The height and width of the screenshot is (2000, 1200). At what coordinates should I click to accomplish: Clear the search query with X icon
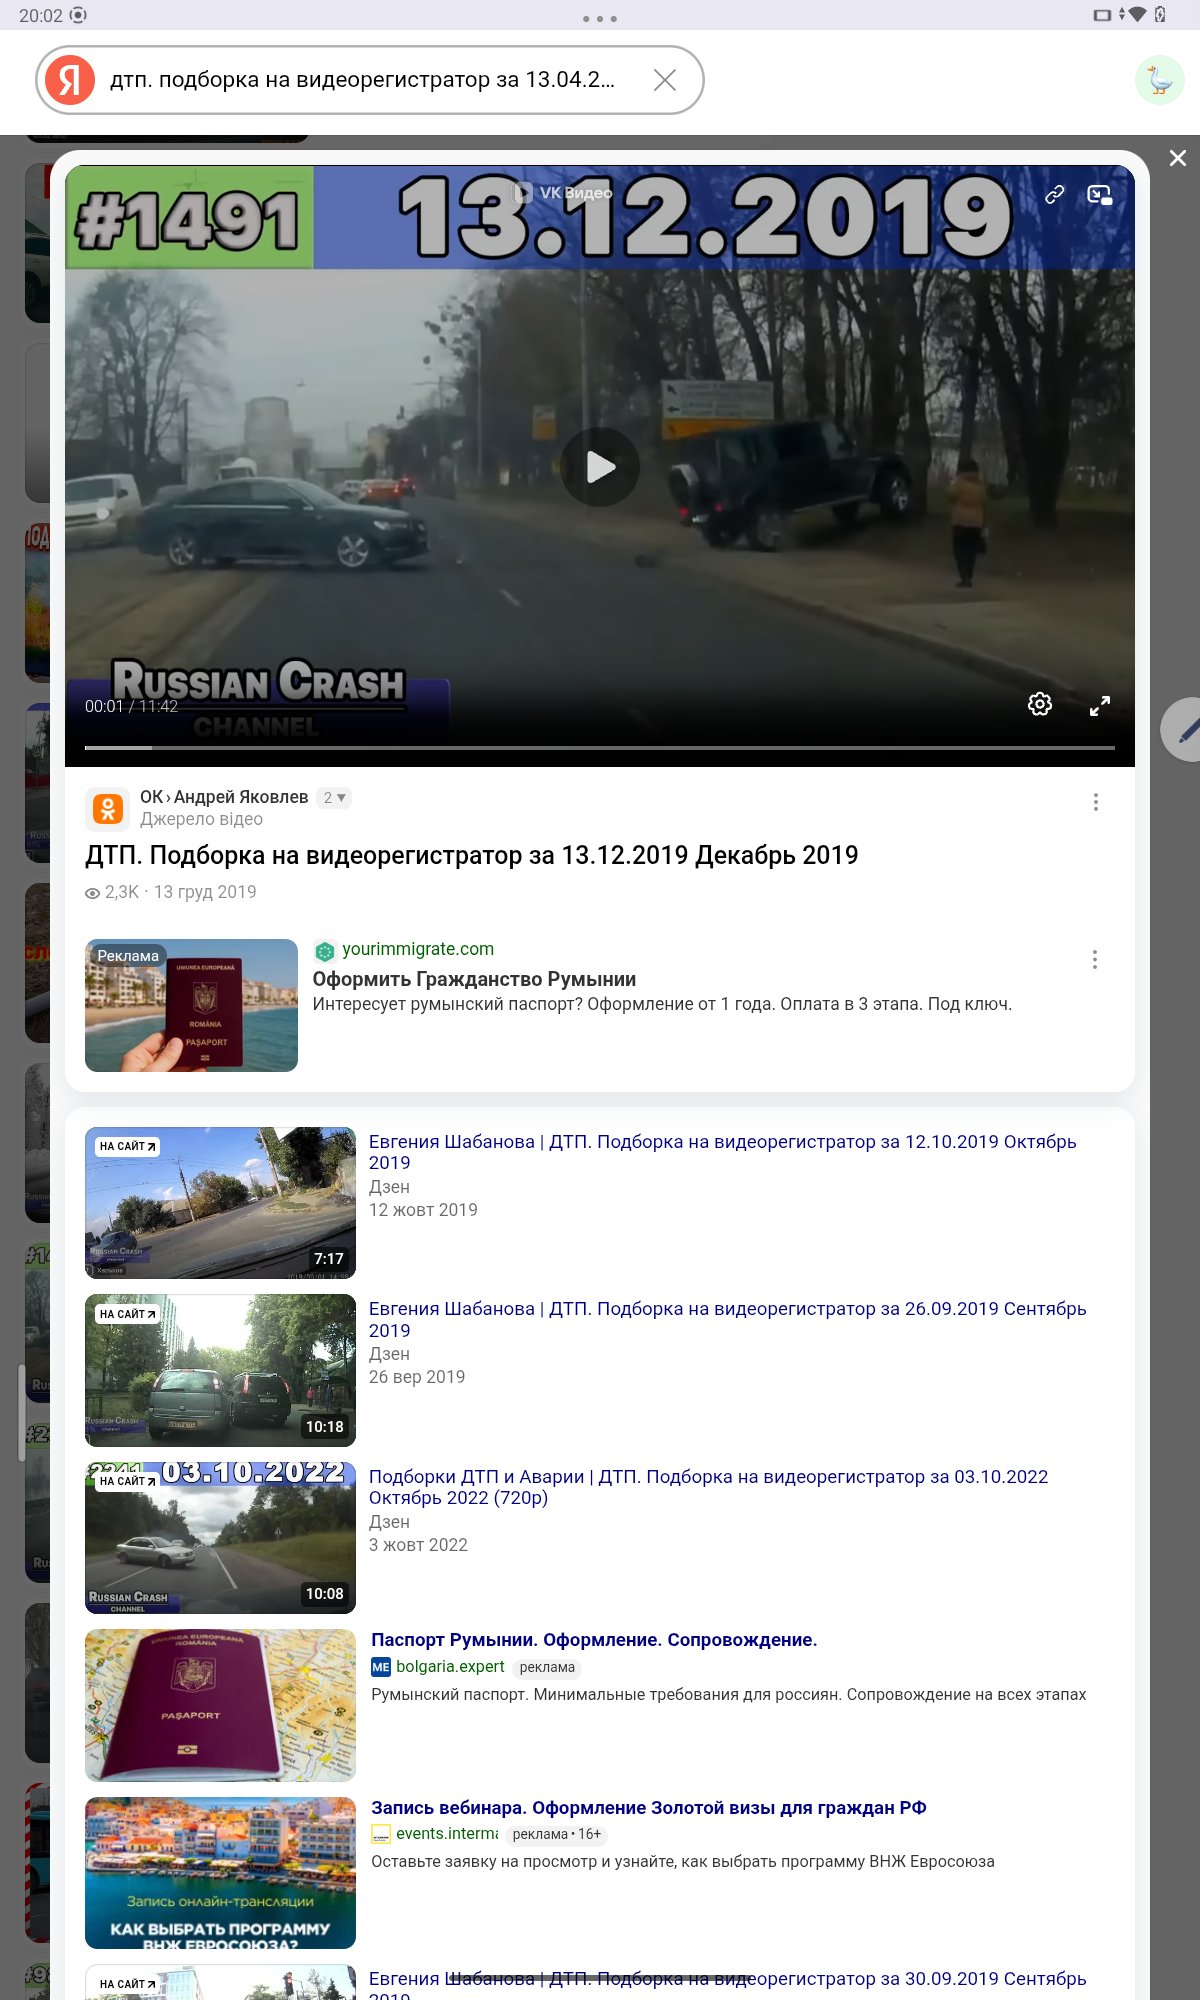[665, 80]
